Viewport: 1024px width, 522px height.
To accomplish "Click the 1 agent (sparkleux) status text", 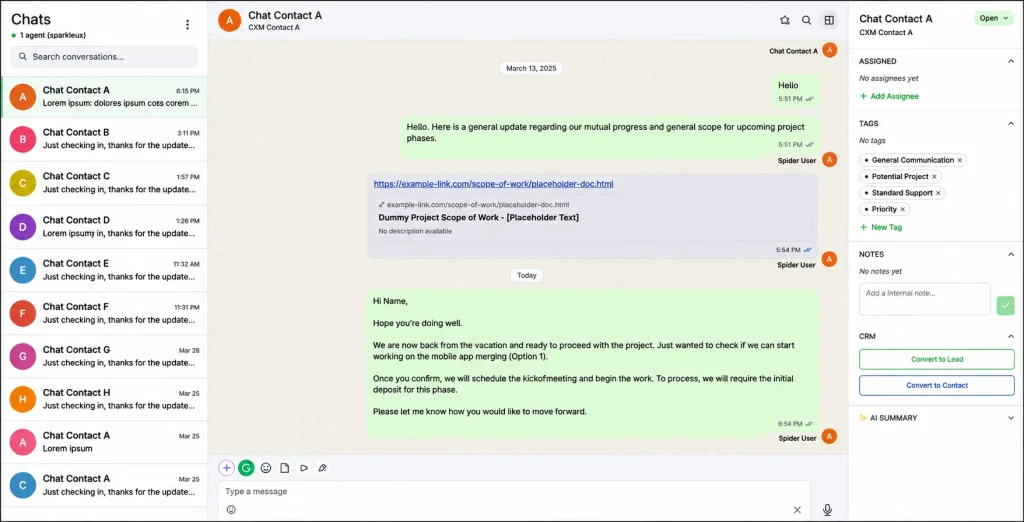I will click(x=52, y=35).
